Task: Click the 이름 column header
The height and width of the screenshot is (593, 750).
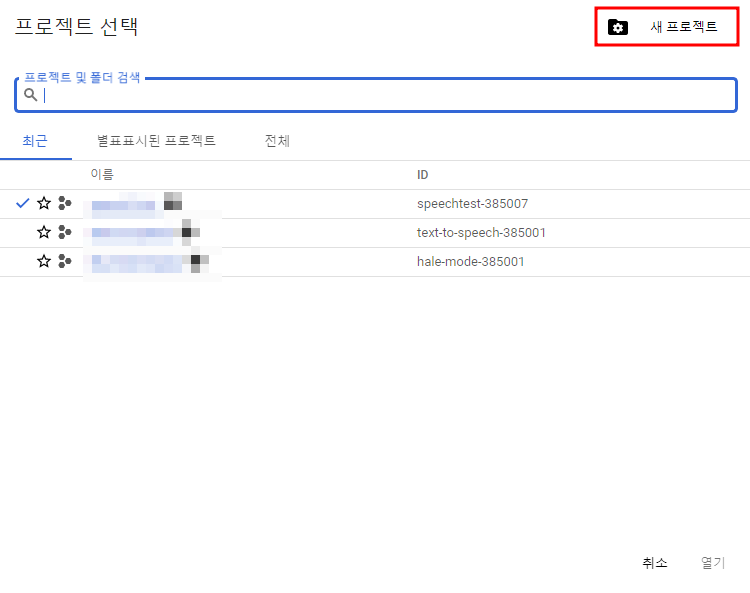Action: tap(102, 175)
